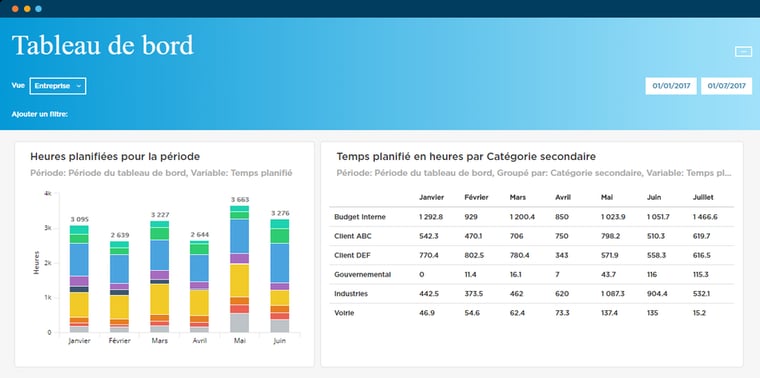Click the Industries value for Mai 1 087.3

pyautogui.click(x=613, y=294)
